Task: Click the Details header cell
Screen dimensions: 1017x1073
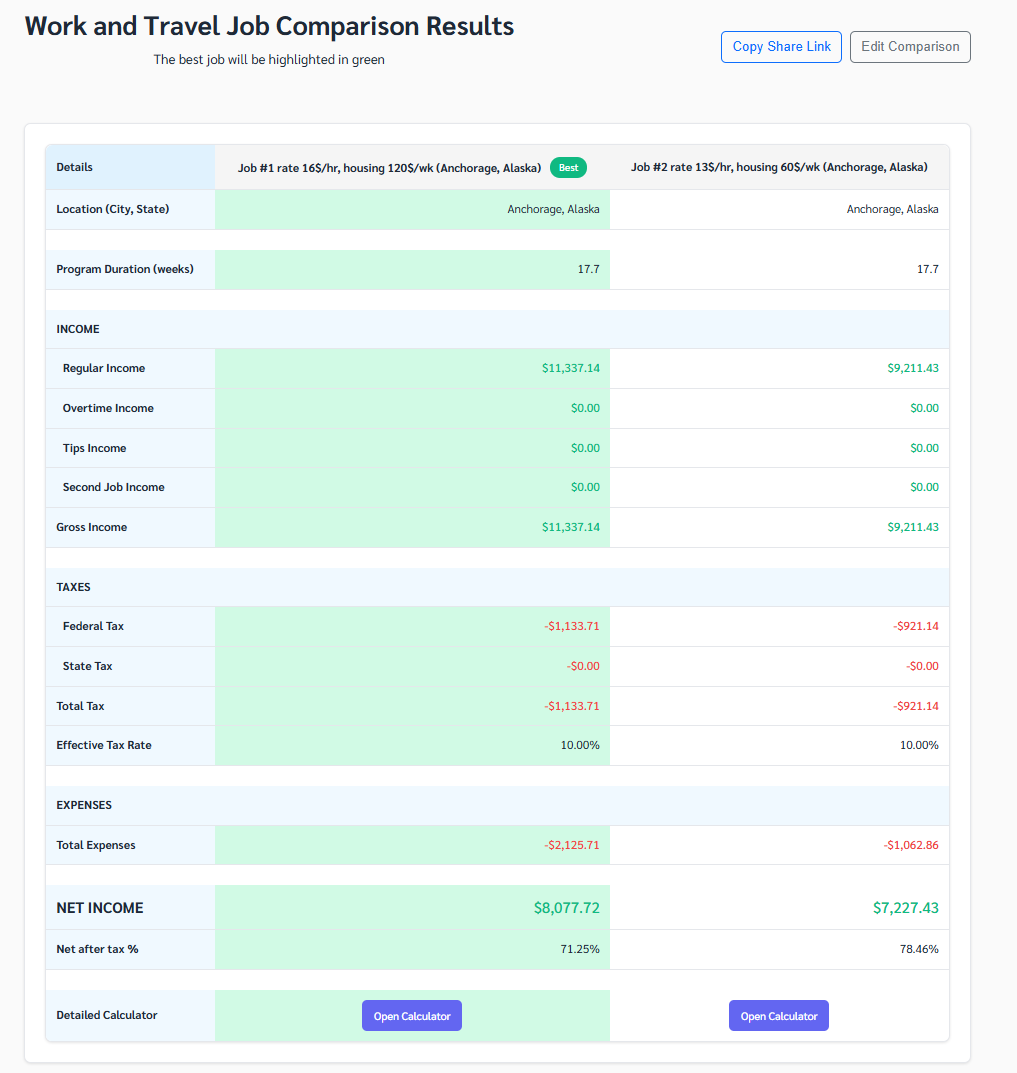Action: (130, 167)
